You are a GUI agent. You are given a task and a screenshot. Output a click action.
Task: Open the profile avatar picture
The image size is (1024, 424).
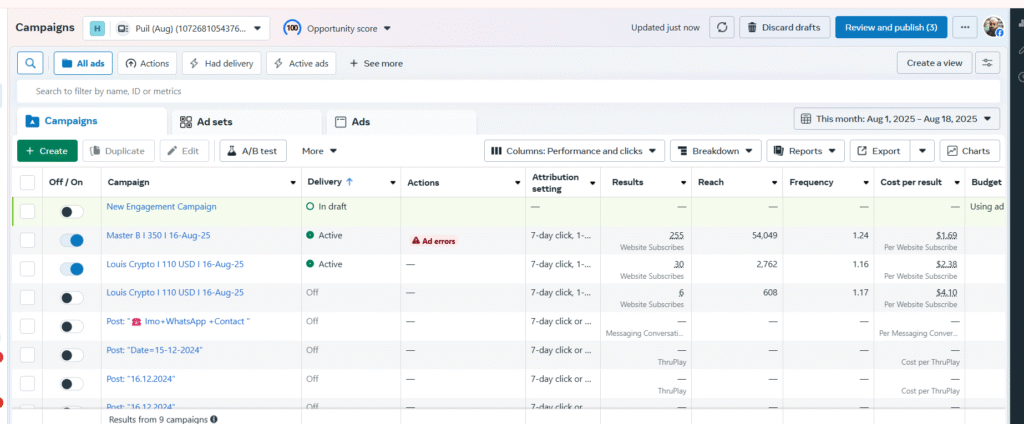pyautogui.click(x=993, y=28)
